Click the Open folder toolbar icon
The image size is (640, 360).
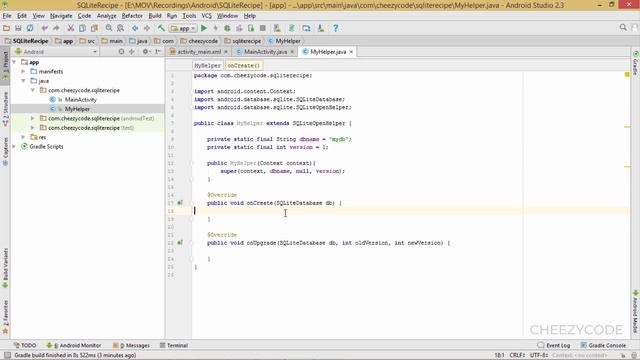[6, 28]
